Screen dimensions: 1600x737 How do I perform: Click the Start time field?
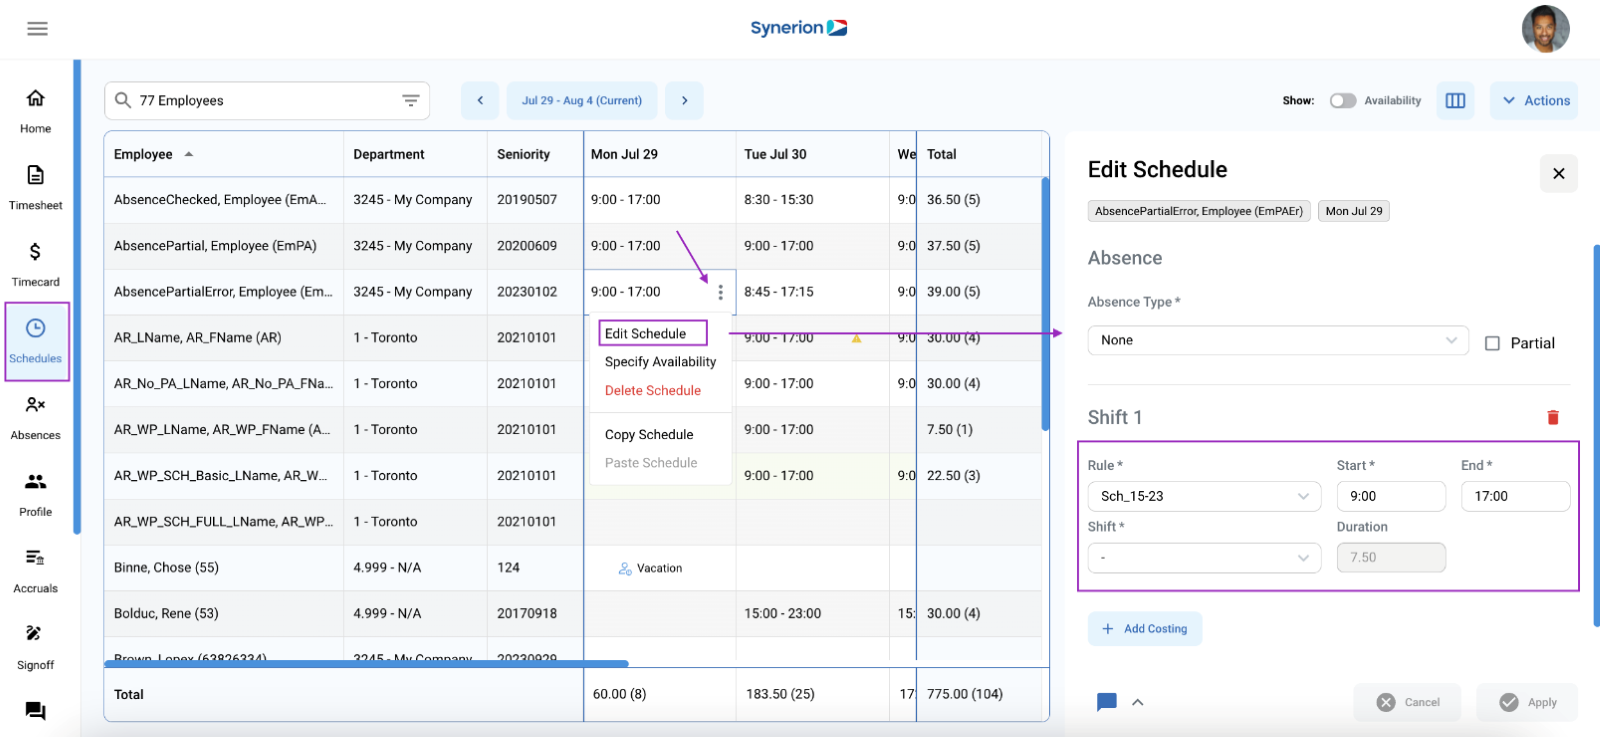(1391, 496)
